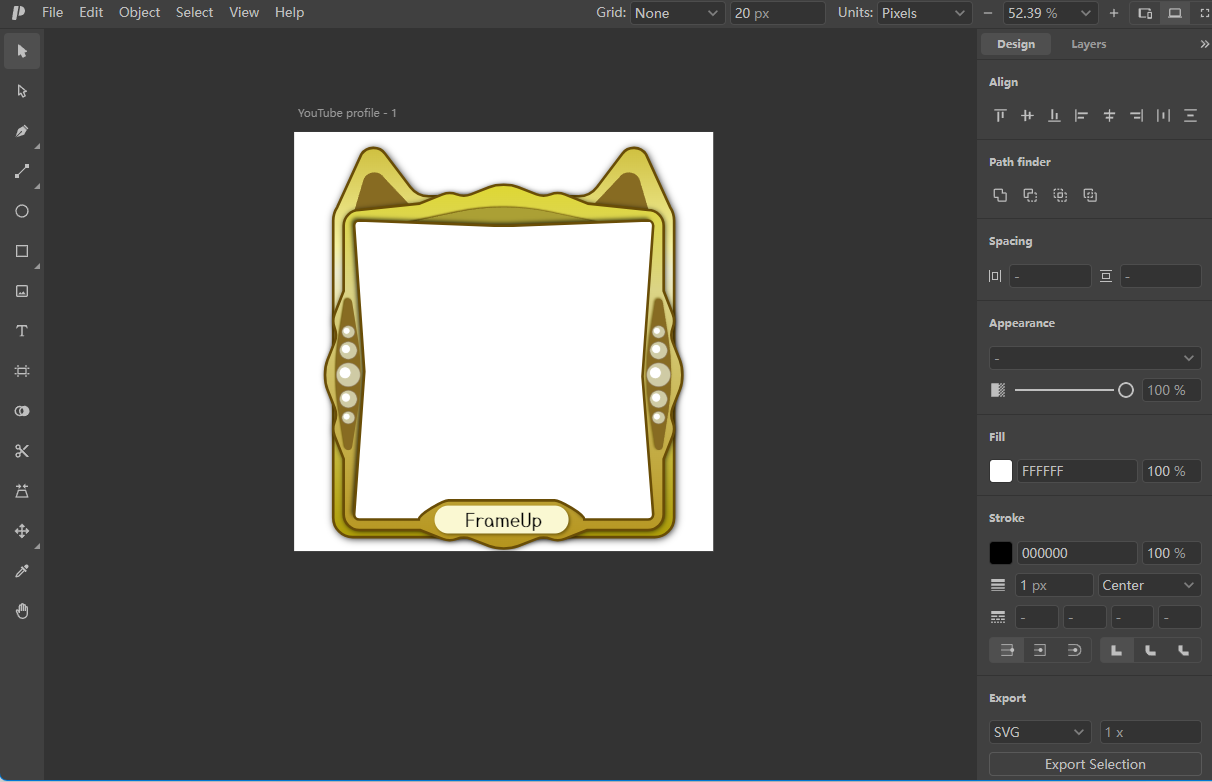Pick the Eyedropper tool
This screenshot has height=782, width=1212.
[x=22, y=571]
